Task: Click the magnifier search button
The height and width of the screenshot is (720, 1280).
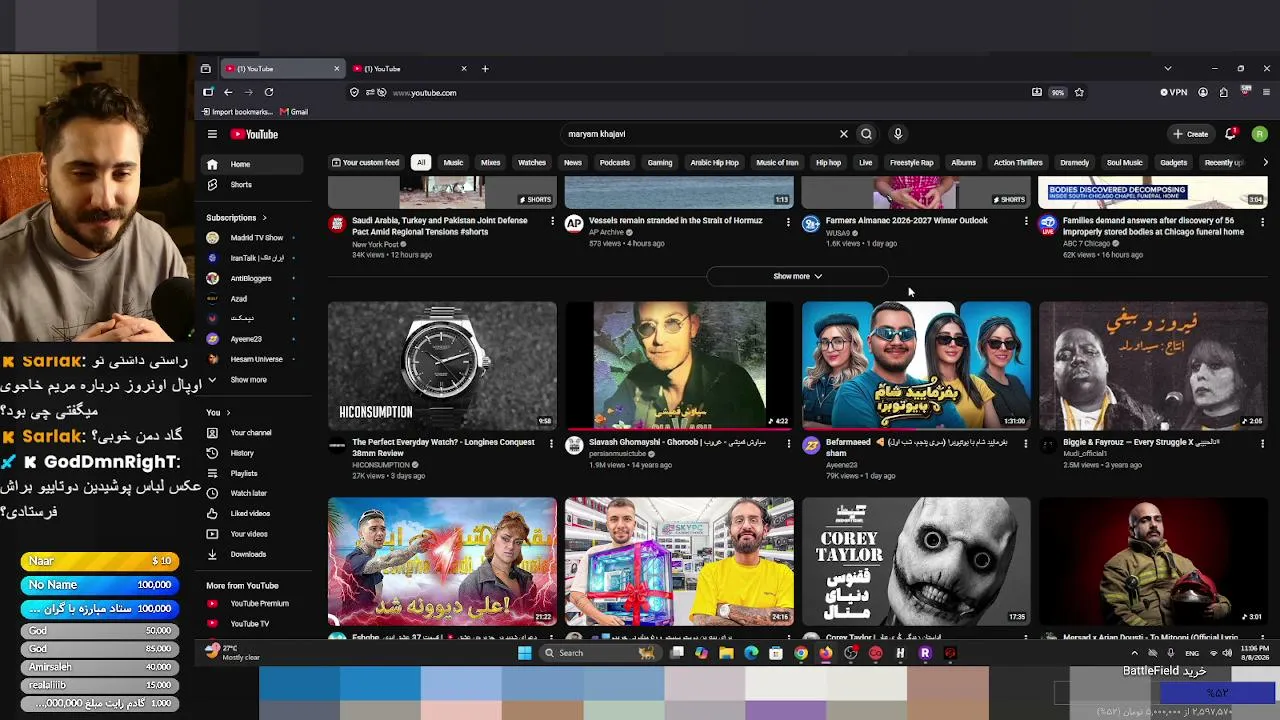Action: point(867,134)
